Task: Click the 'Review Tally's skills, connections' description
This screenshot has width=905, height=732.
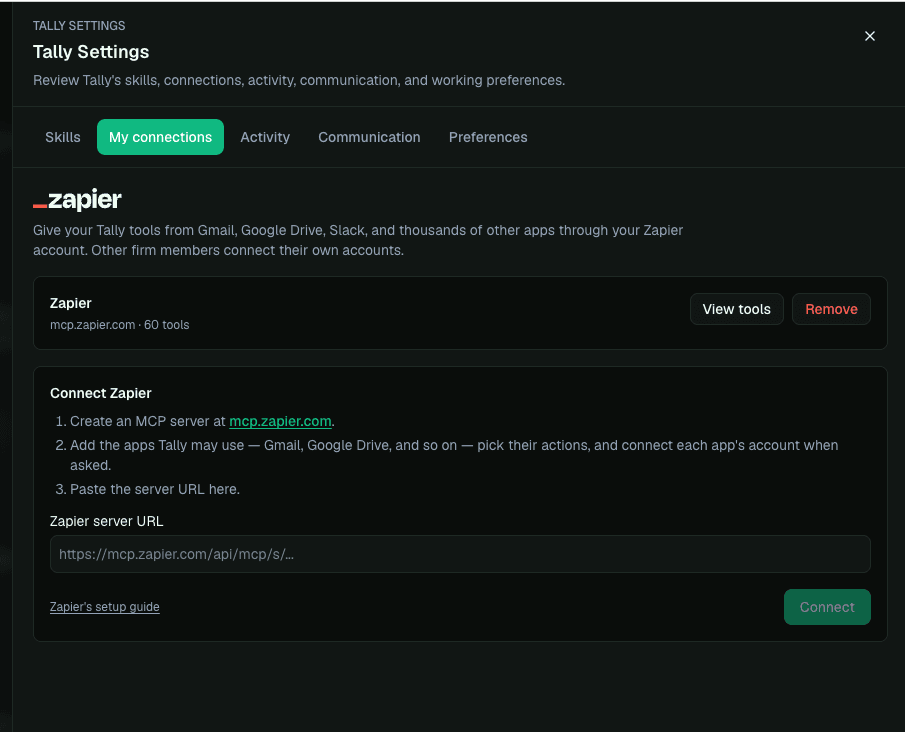Action: (299, 80)
